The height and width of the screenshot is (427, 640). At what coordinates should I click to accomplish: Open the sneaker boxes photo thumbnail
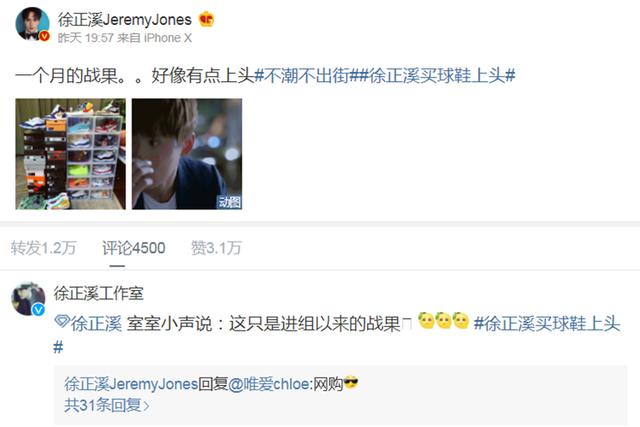pos(71,154)
